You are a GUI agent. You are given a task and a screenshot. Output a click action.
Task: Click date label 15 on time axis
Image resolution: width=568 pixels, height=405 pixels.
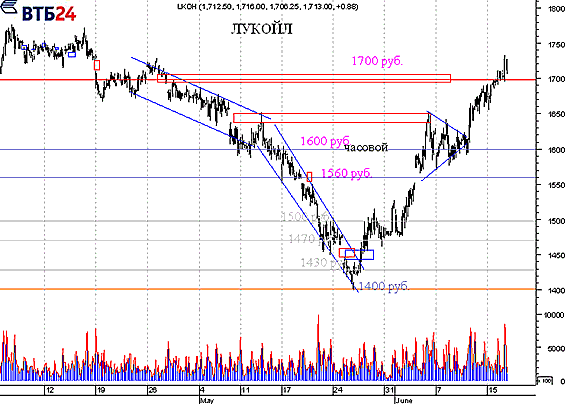tap(492, 391)
